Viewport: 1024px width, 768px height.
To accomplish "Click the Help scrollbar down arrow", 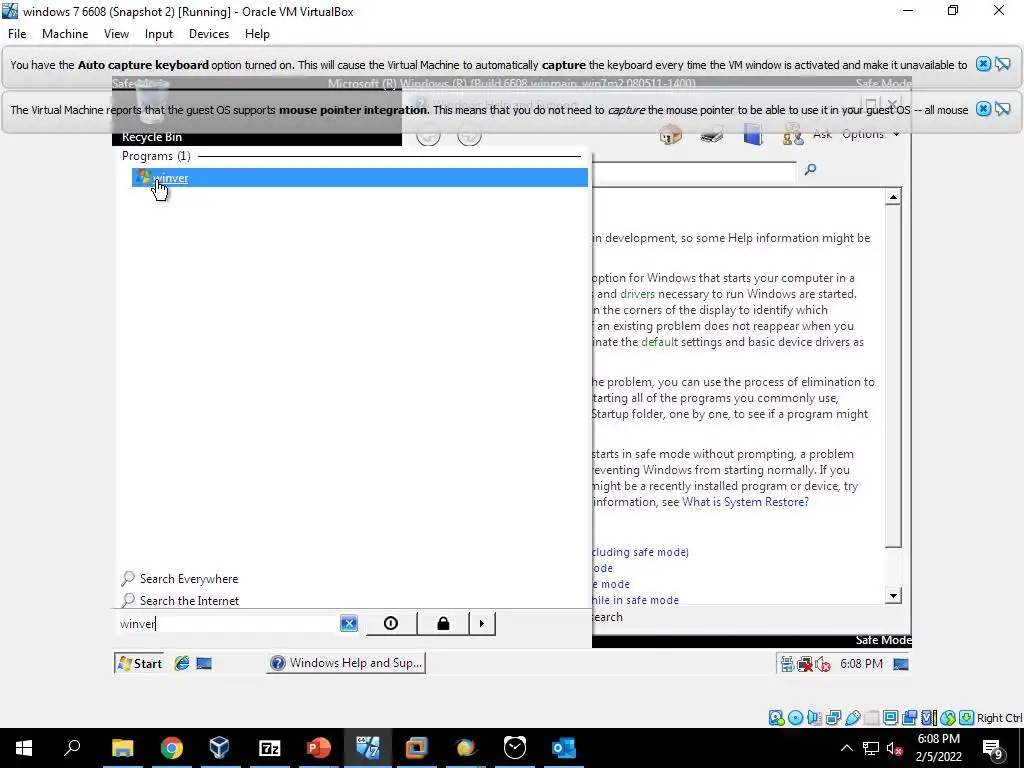I will [893, 595].
